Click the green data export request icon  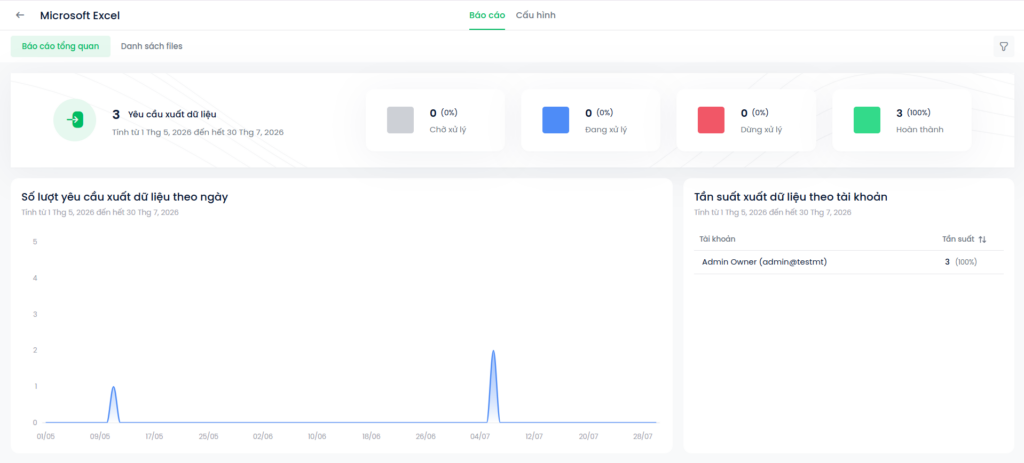pyautogui.click(x=74, y=120)
